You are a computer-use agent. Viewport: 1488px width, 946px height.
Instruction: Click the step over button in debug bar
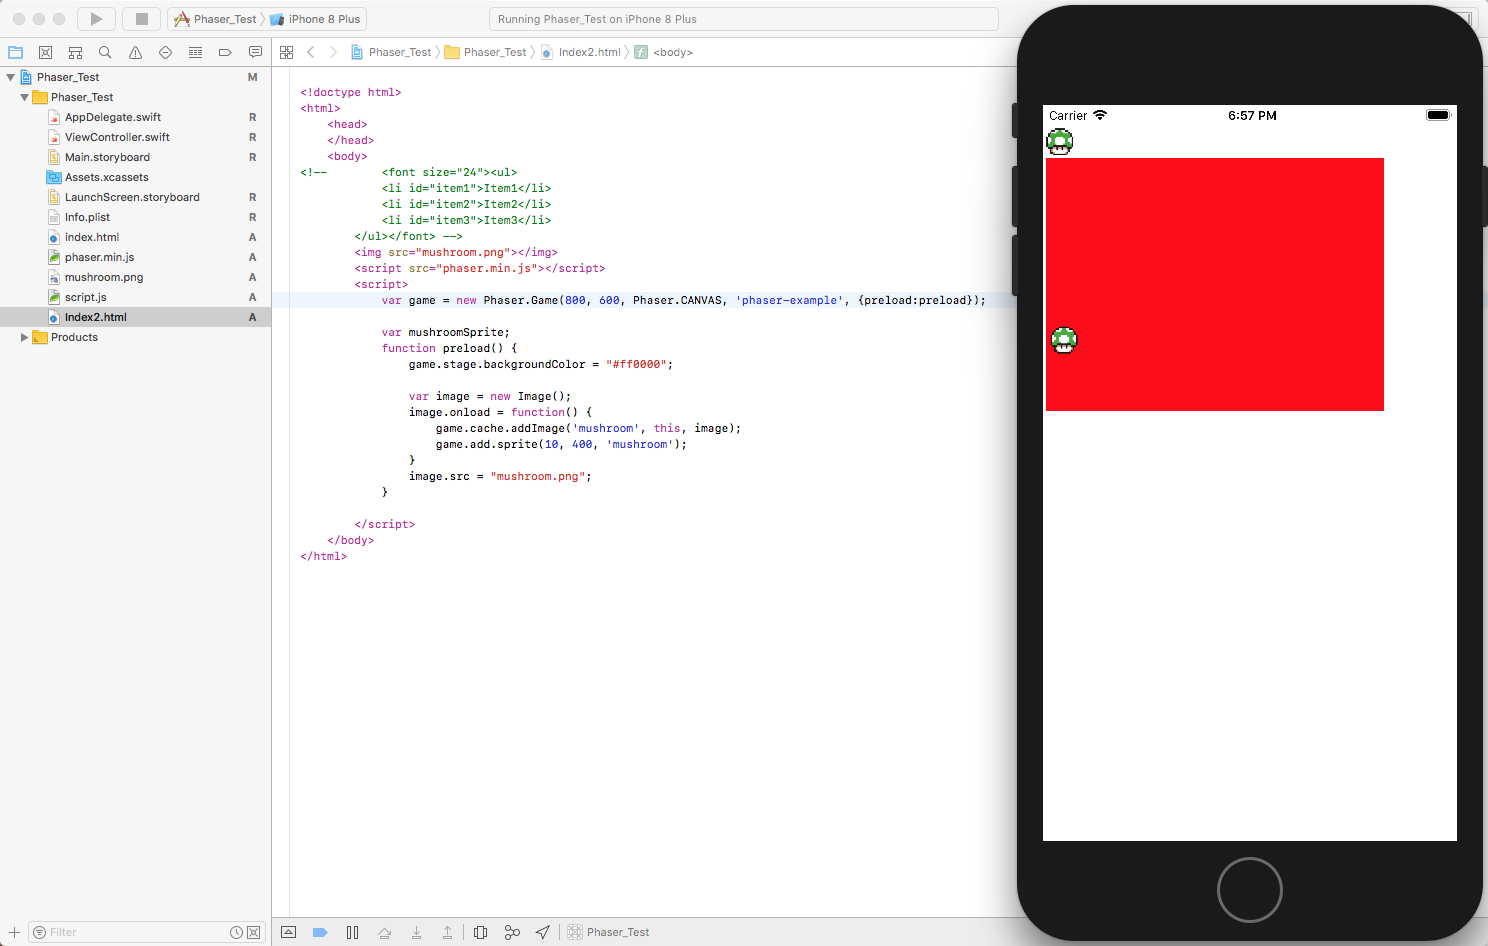point(385,931)
